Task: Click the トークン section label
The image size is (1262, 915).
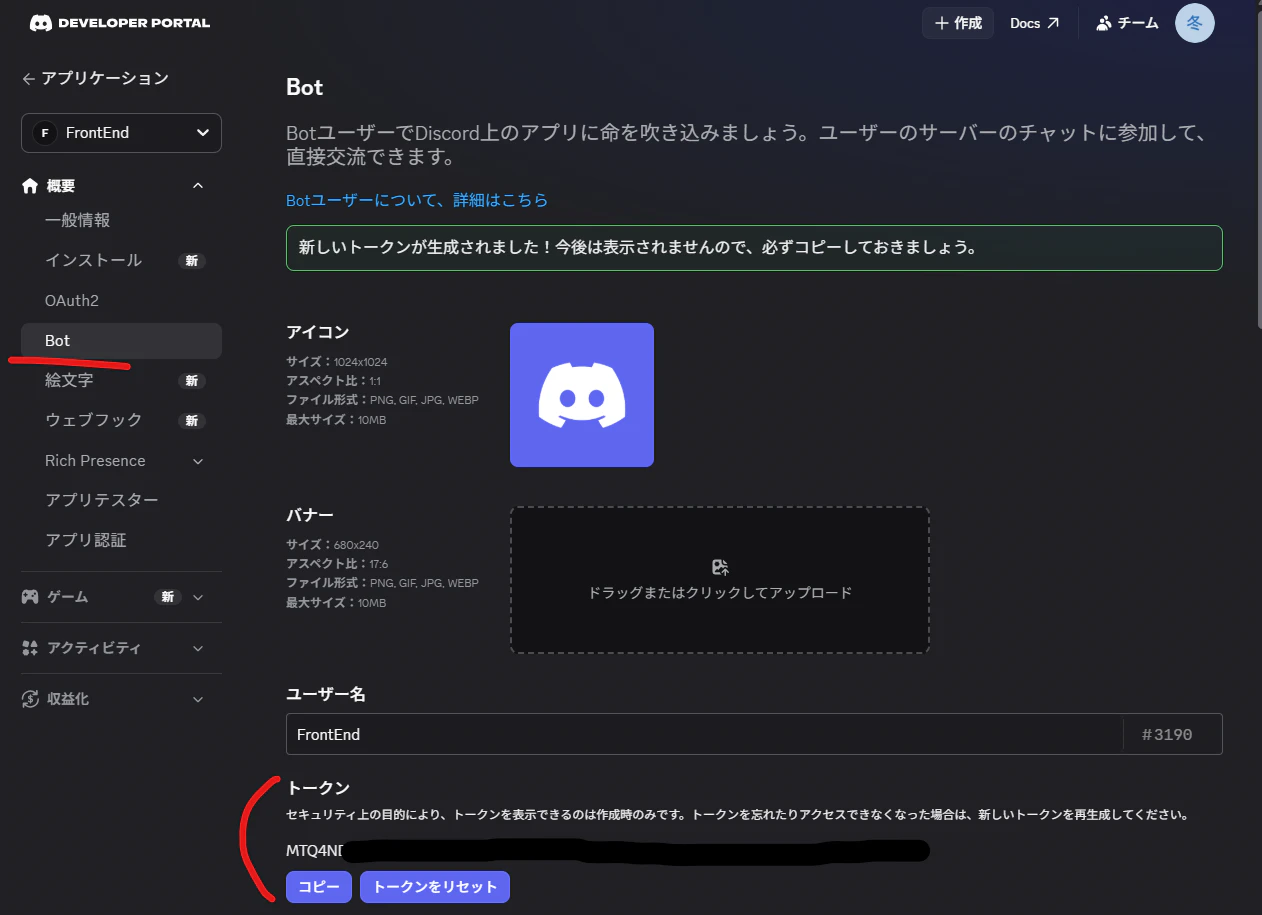Action: pos(318,788)
